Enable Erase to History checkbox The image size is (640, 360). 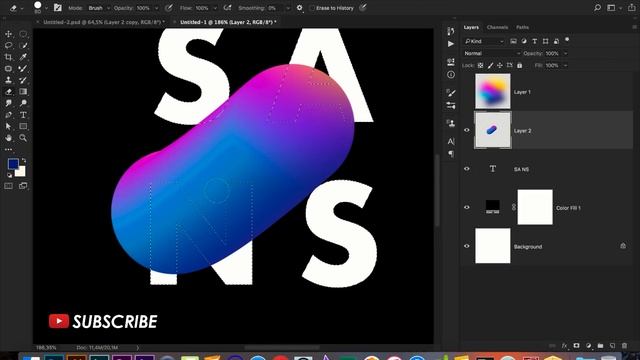312,8
